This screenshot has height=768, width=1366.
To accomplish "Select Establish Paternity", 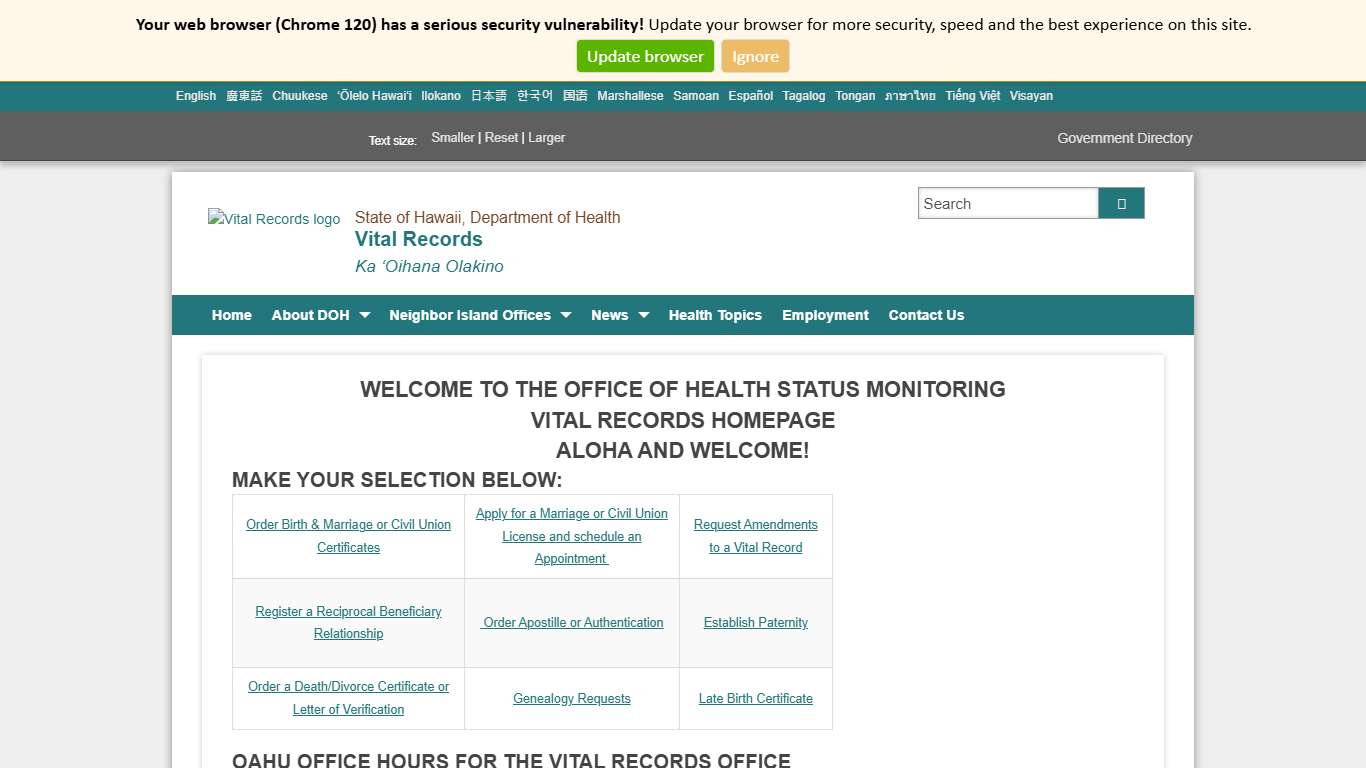I will click(755, 622).
